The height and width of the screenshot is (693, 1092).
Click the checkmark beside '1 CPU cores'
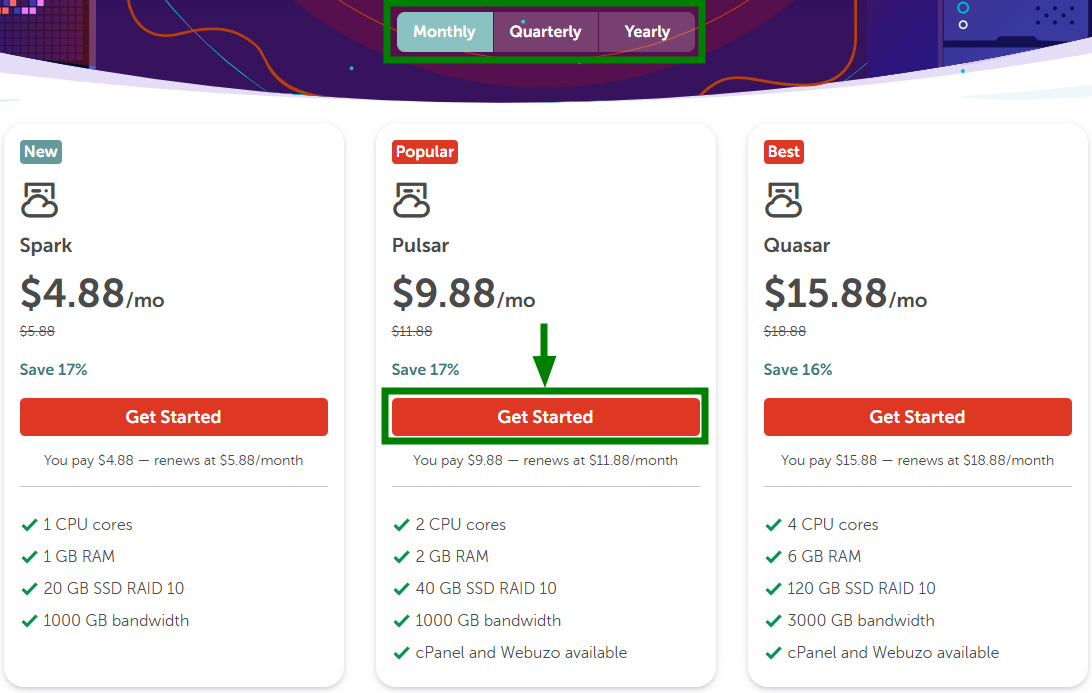pos(29,525)
